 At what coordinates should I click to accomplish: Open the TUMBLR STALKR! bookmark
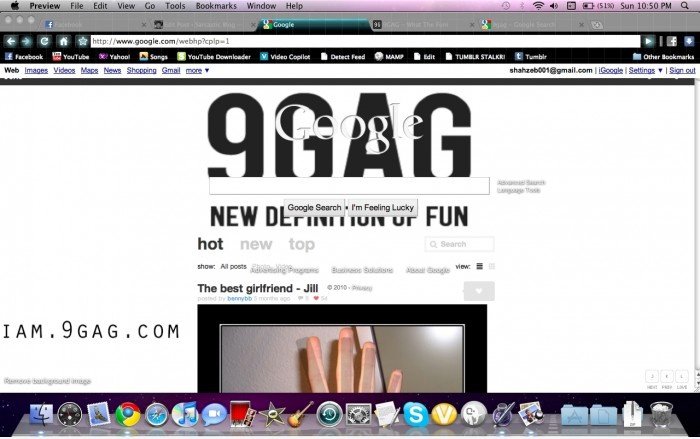pos(475,57)
